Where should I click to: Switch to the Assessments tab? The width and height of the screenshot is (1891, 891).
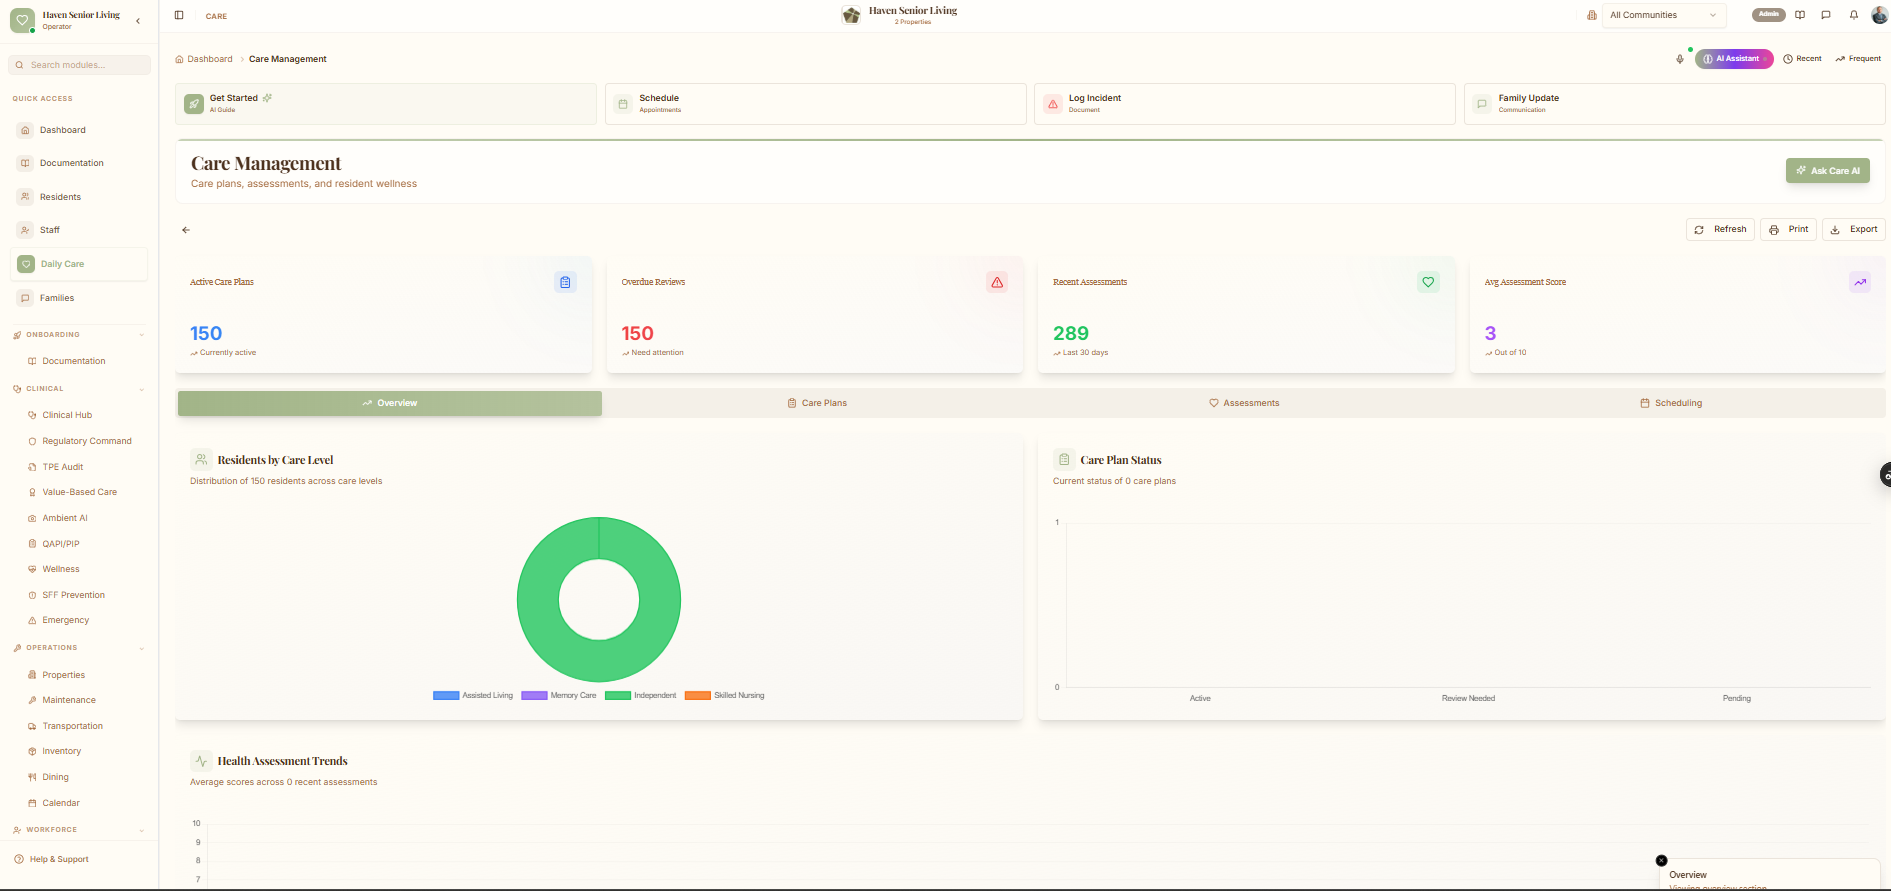point(1244,403)
